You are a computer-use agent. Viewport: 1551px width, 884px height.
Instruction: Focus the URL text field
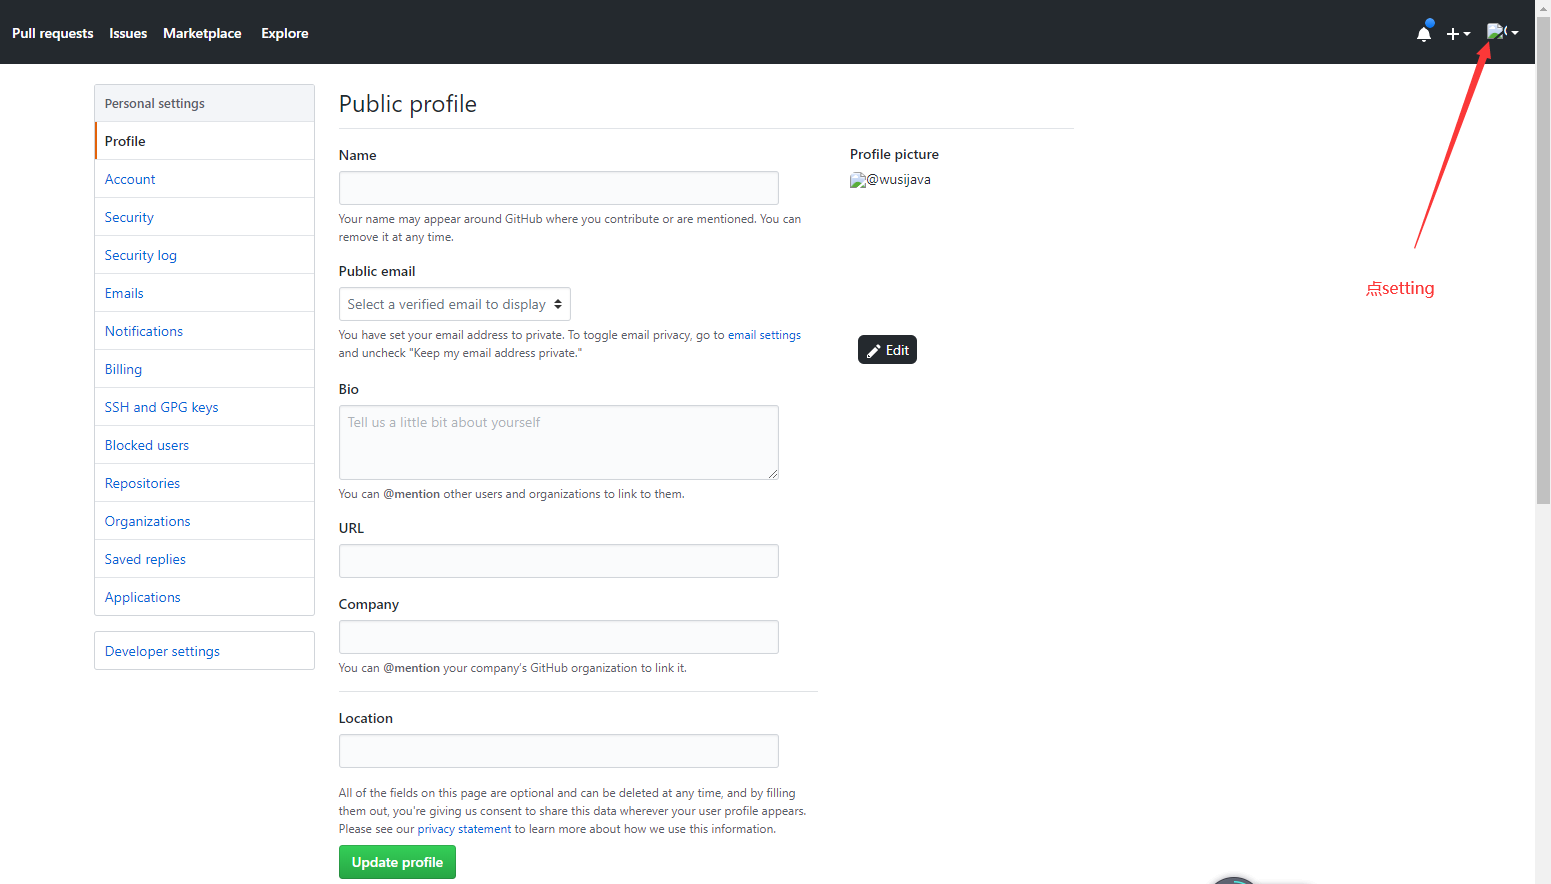coord(558,561)
